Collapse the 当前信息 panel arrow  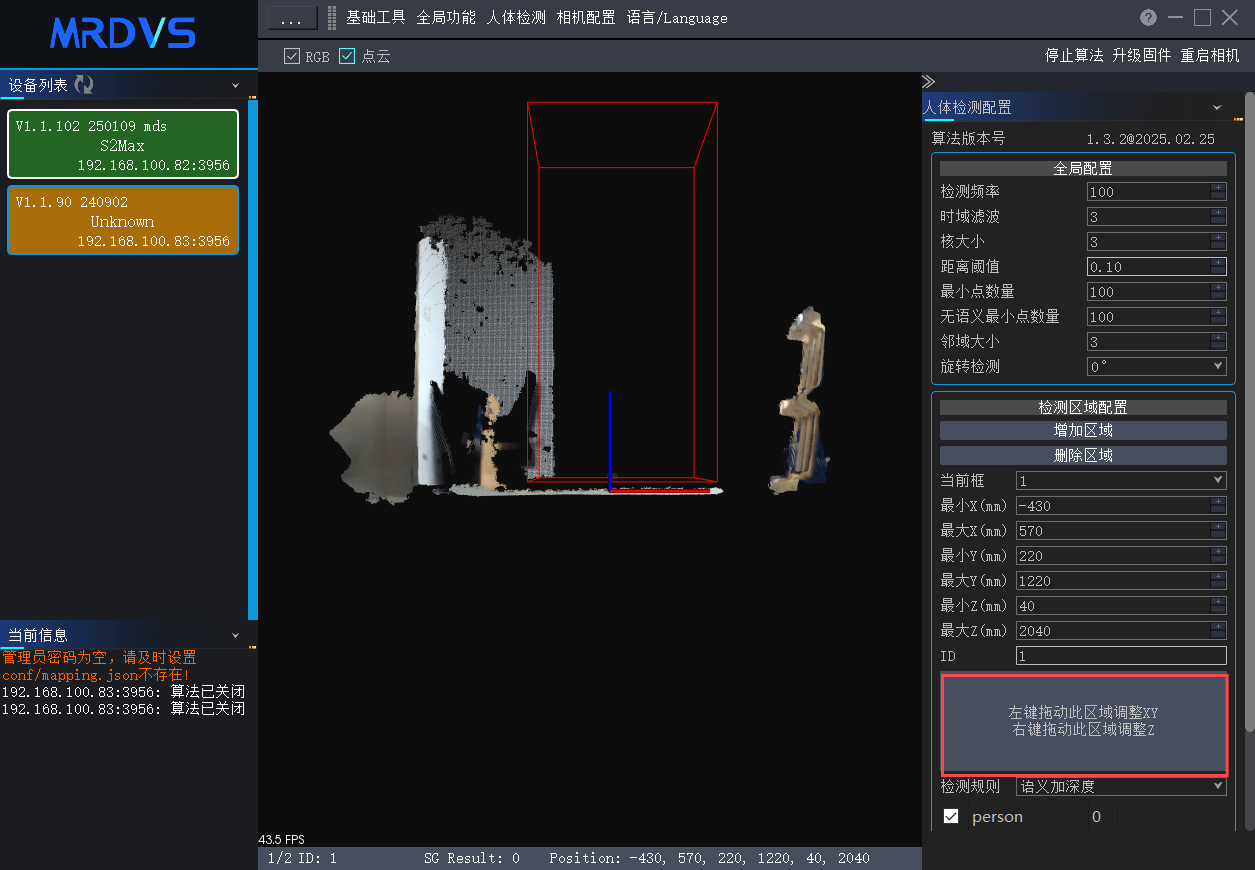(x=236, y=635)
